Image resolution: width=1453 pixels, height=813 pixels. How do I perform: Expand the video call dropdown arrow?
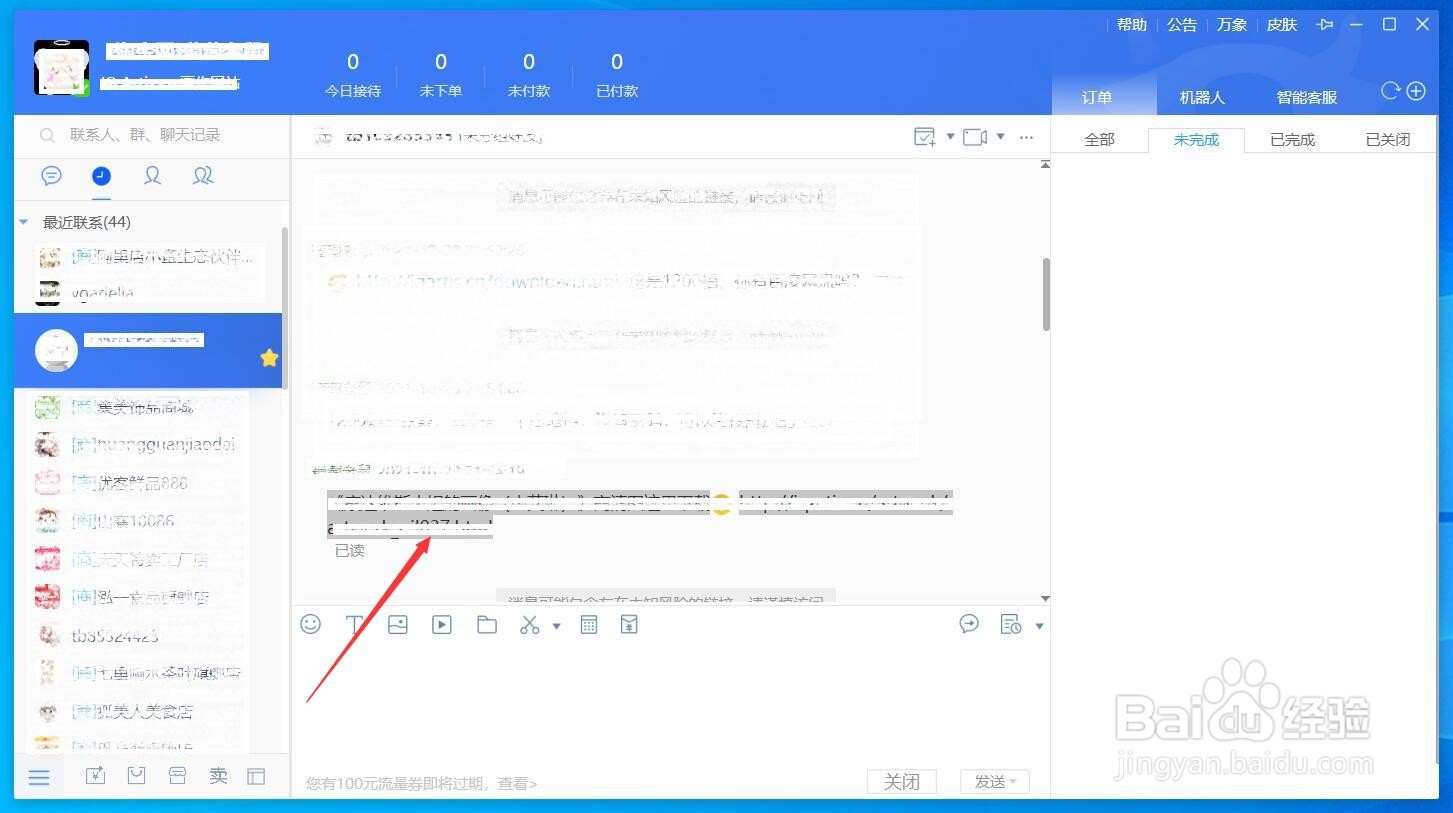(1000, 137)
